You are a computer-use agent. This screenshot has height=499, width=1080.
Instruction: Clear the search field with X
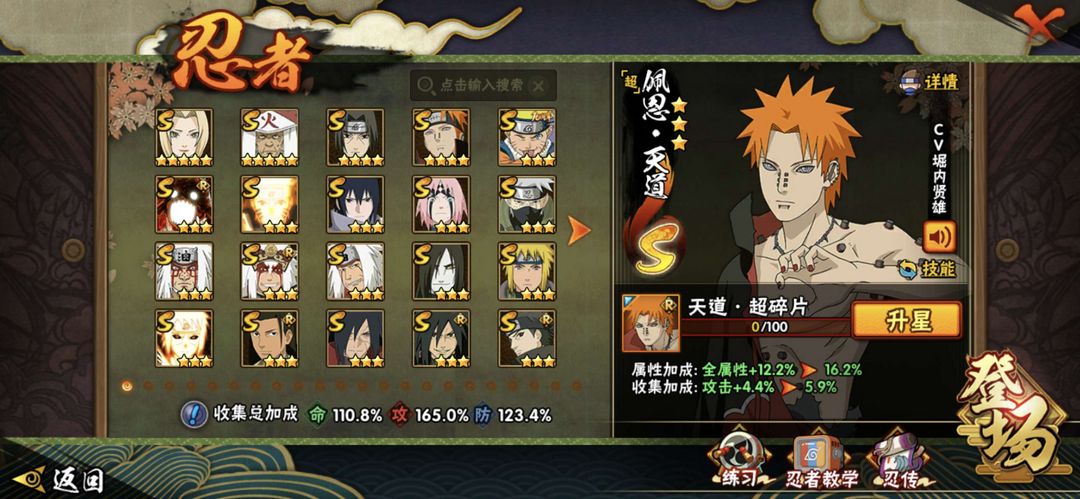point(539,86)
